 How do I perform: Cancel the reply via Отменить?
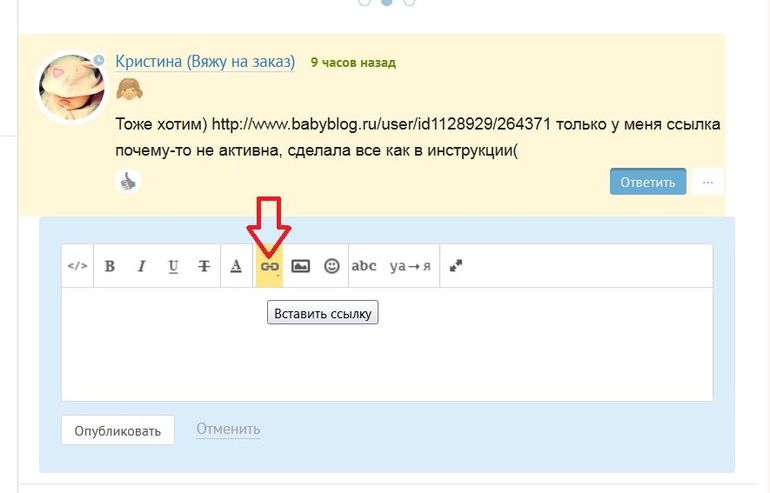[x=228, y=429]
